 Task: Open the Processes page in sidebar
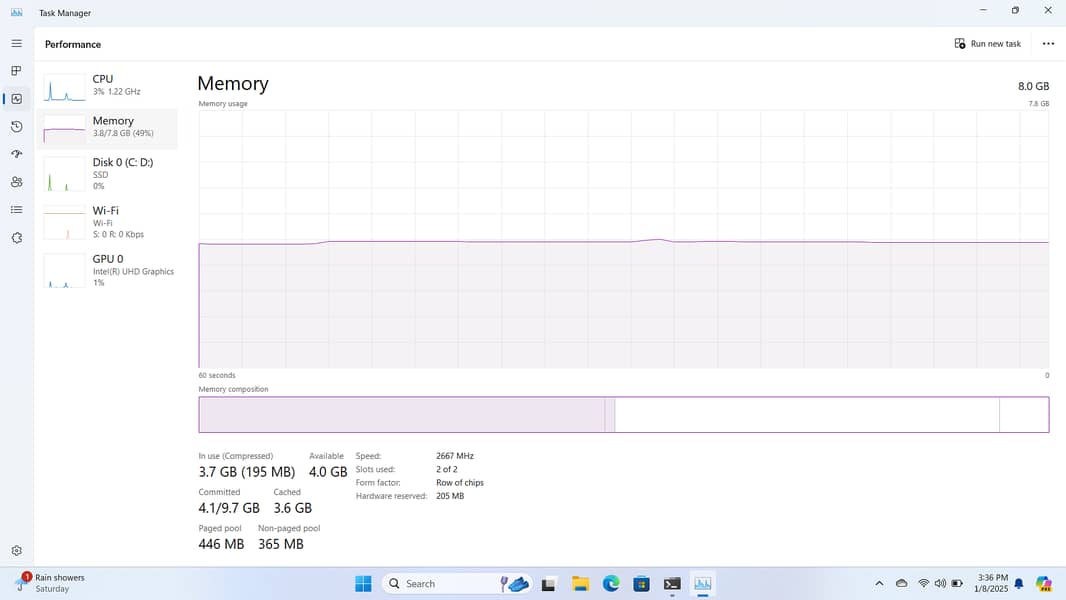pyautogui.click(x=16, y=71)
